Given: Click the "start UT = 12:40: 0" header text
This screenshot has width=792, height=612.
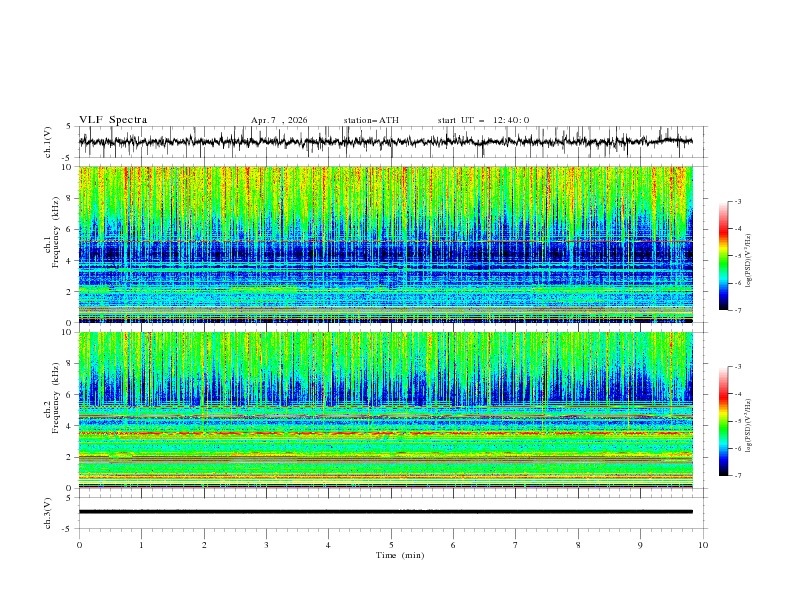Looking at the screenshot, I should [x=483, y=120].
